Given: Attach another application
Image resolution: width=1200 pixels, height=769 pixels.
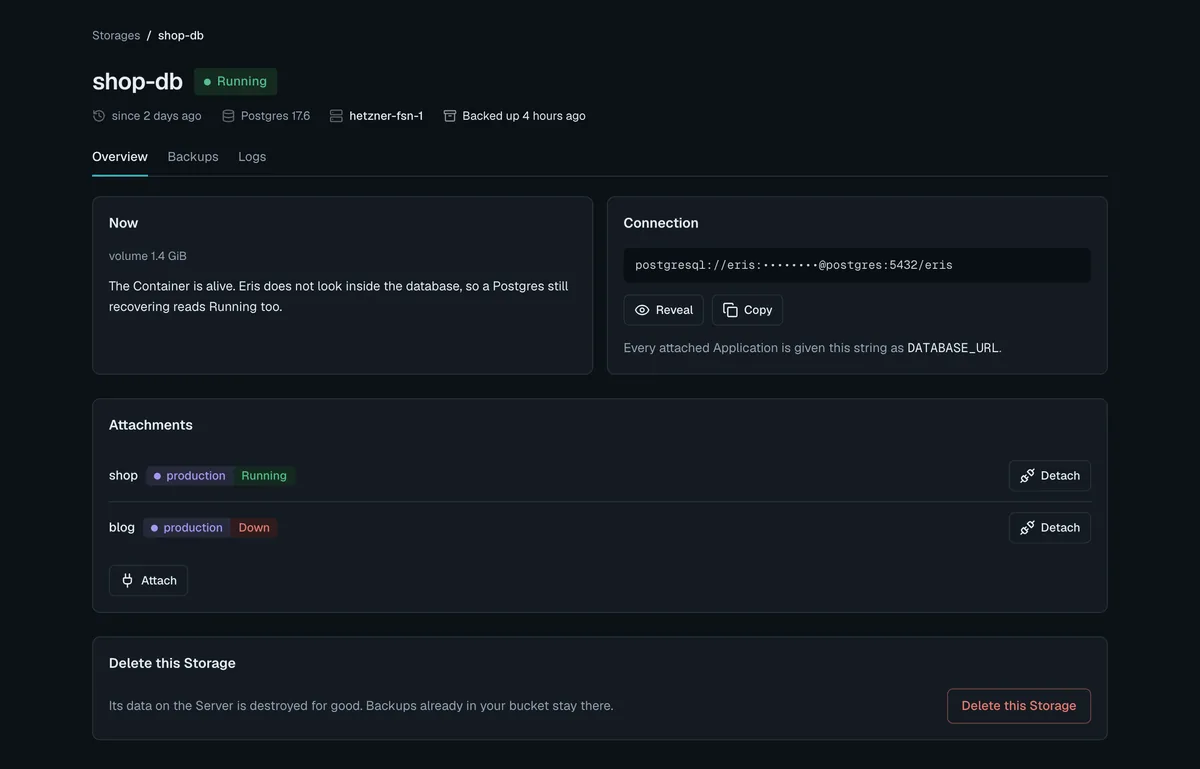Looking at the screenshot, I should (x=148, y=580).
